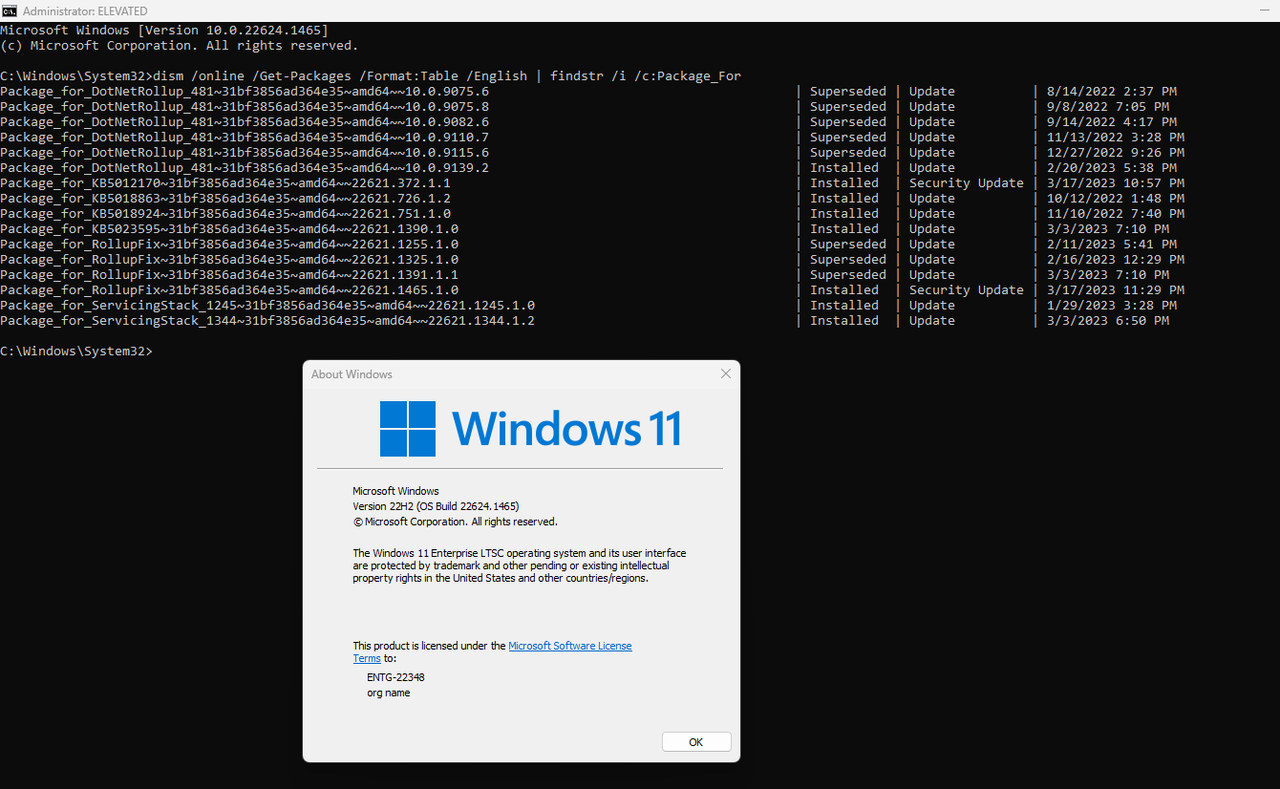This screenshot has height=789, width=1280.
Task: Click Version 22H2 OS Build text in dialog
Action: tap(436, 506)
